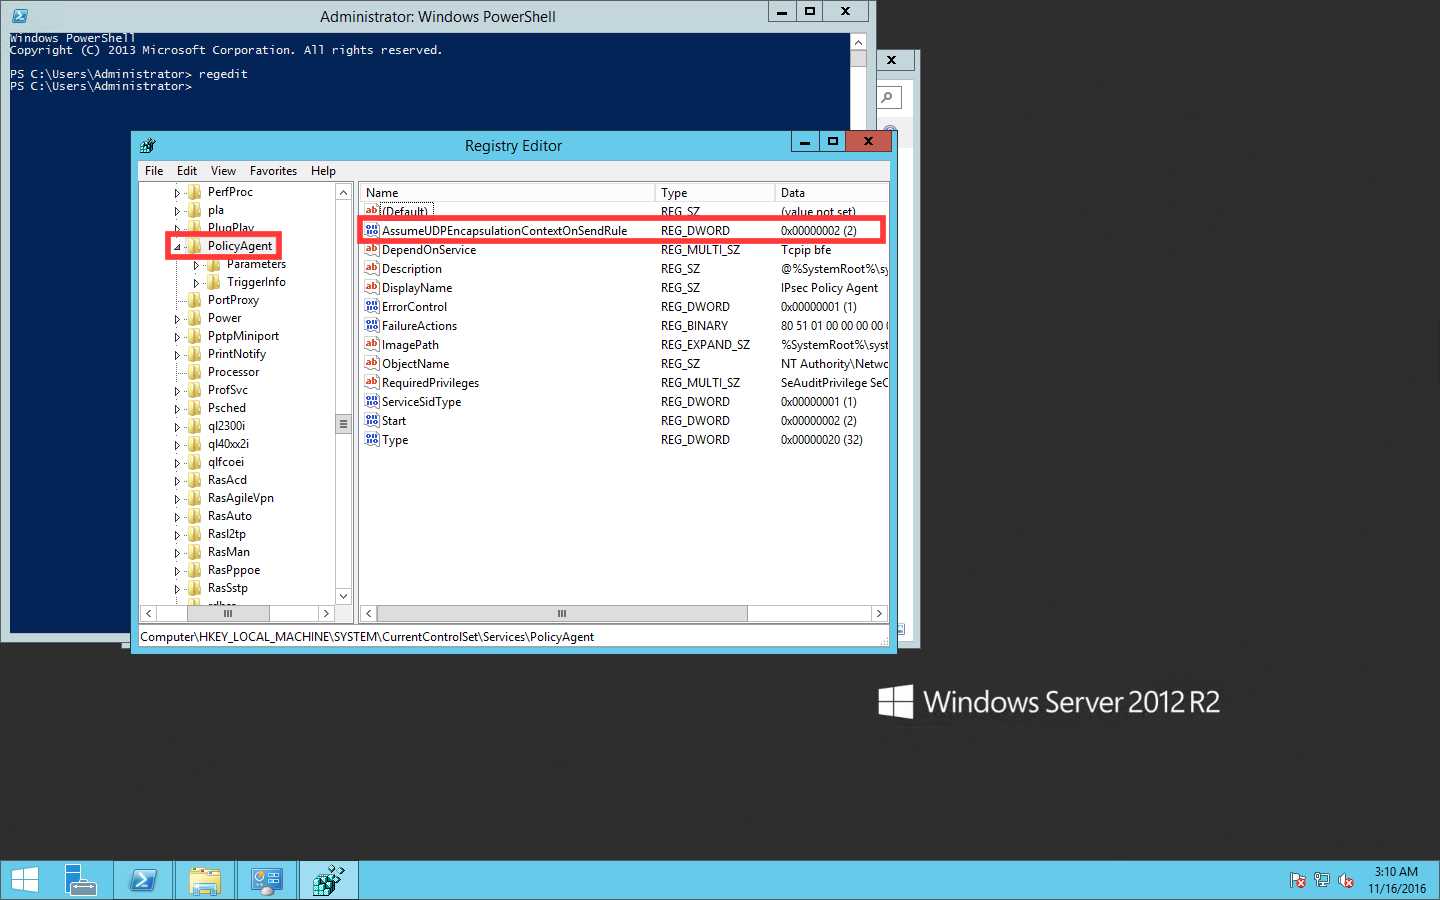Sort values by the Name column header
1440x900 pixels.
click(507, 193)
